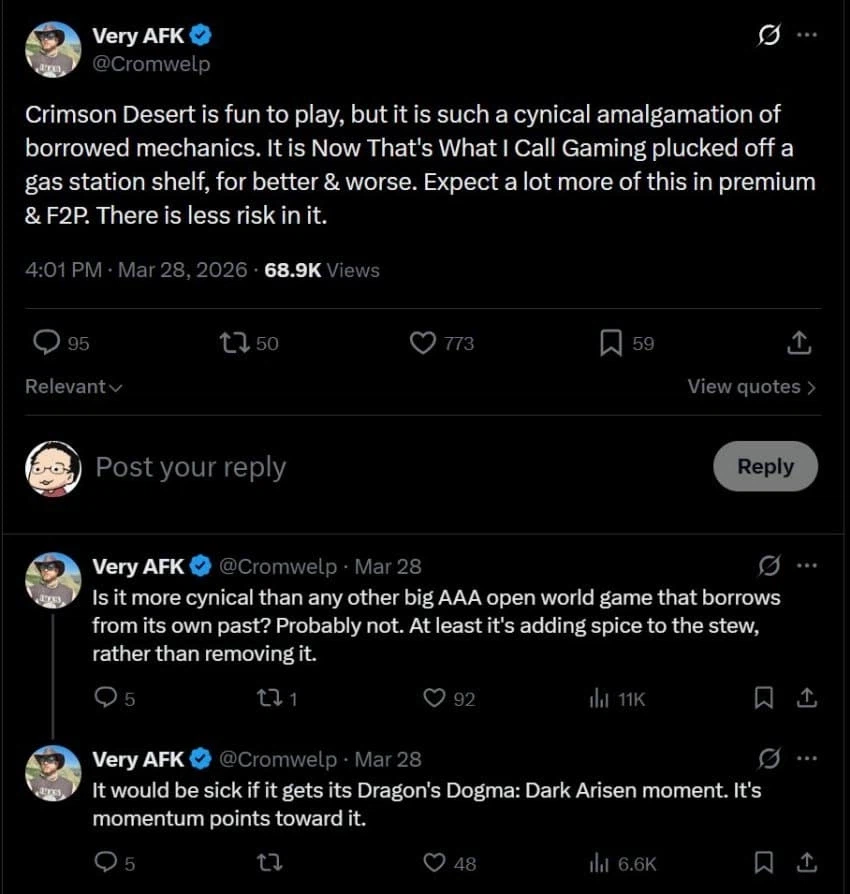Like the main Crimson Desert post
The height and width of the screenshot is (894, 850).
pos(424,343)
